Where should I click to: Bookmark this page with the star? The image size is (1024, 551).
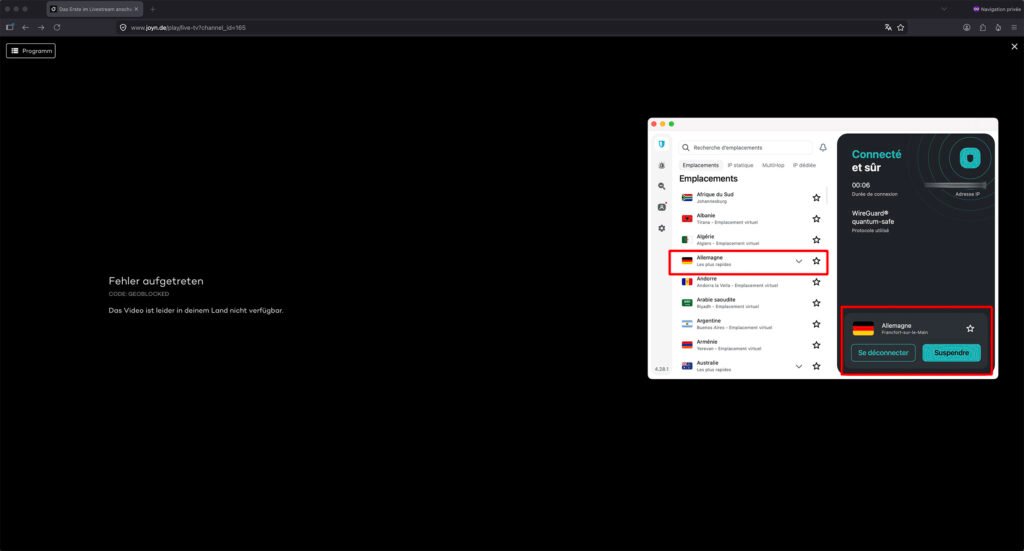click(901, 27)
